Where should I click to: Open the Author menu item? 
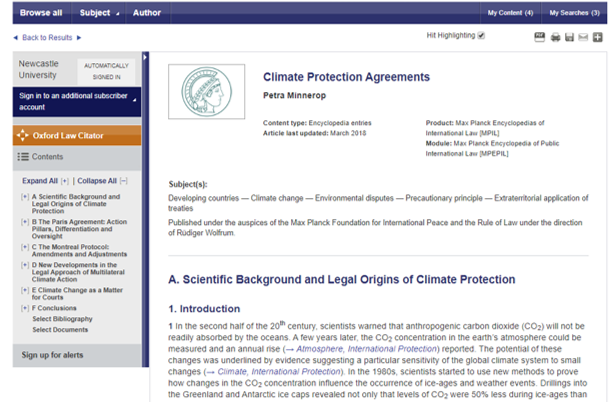[x=147, y=13]
